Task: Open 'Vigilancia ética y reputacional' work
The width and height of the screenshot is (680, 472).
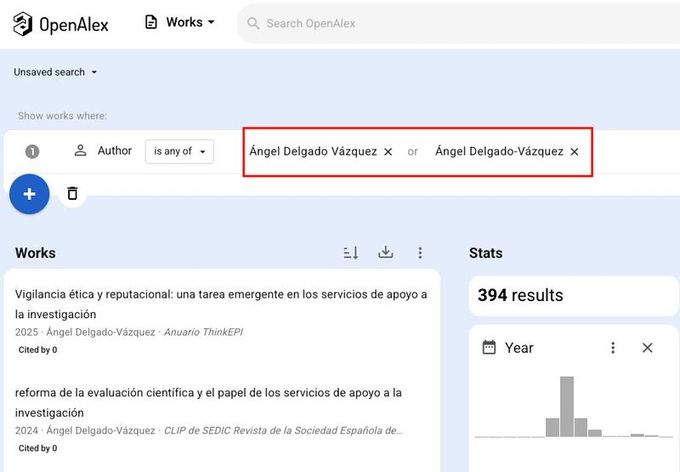Action: pos(221,304)
